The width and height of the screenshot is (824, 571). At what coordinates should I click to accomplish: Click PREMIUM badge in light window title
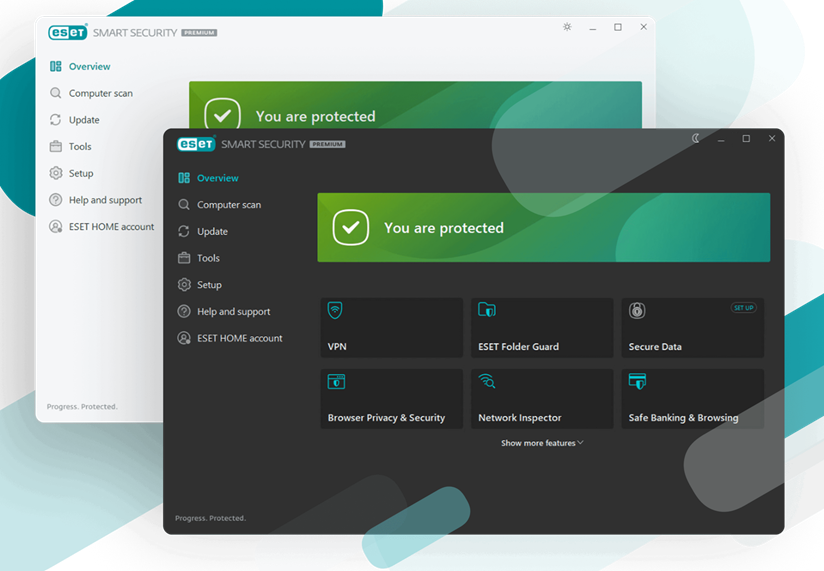coord(199,33)
